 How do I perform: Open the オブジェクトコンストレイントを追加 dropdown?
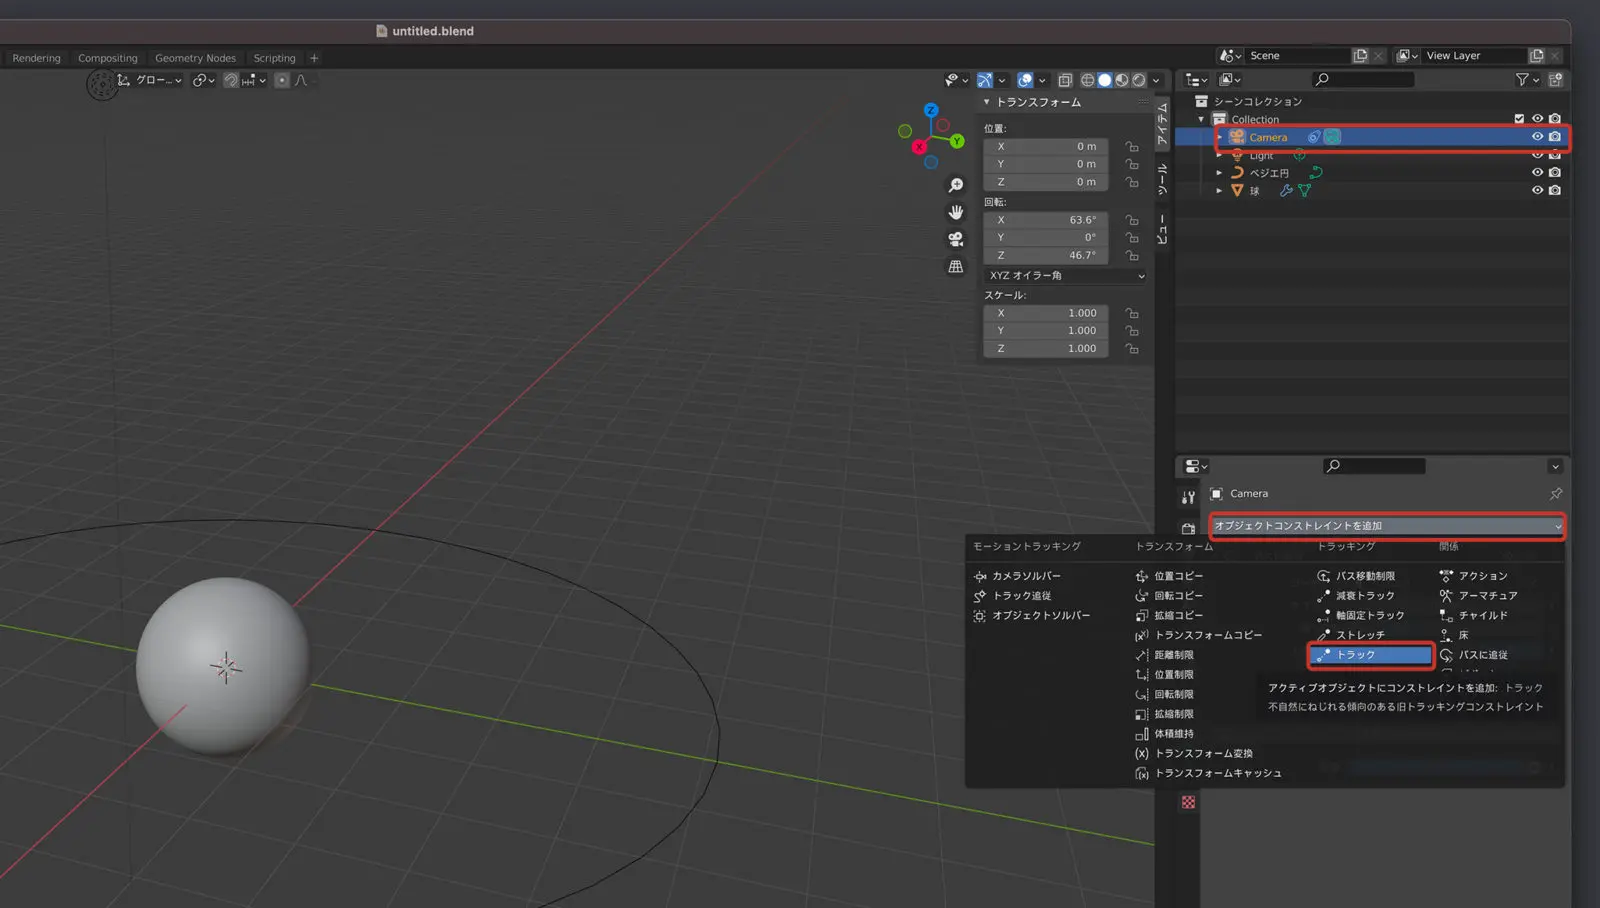tap(1387, 526)
